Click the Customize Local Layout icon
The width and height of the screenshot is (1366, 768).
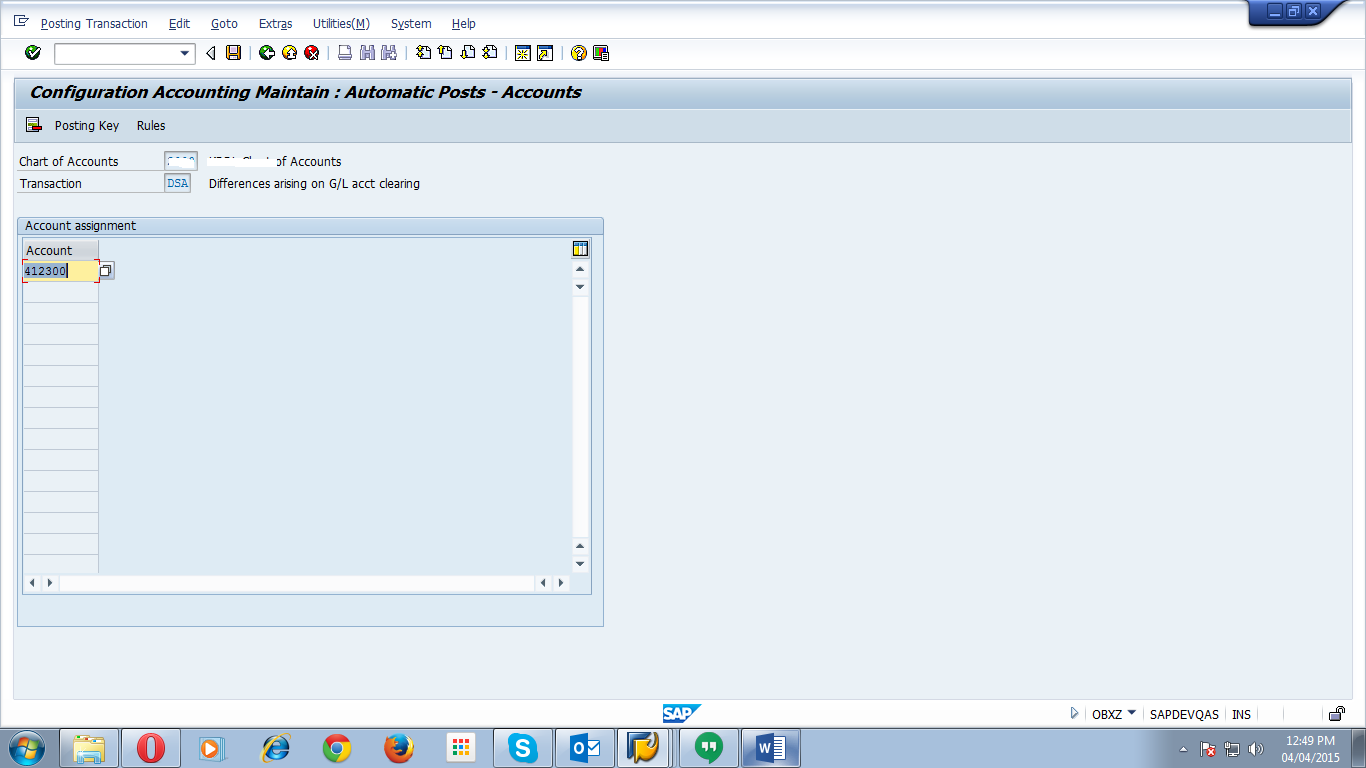(x=601, y=52)
